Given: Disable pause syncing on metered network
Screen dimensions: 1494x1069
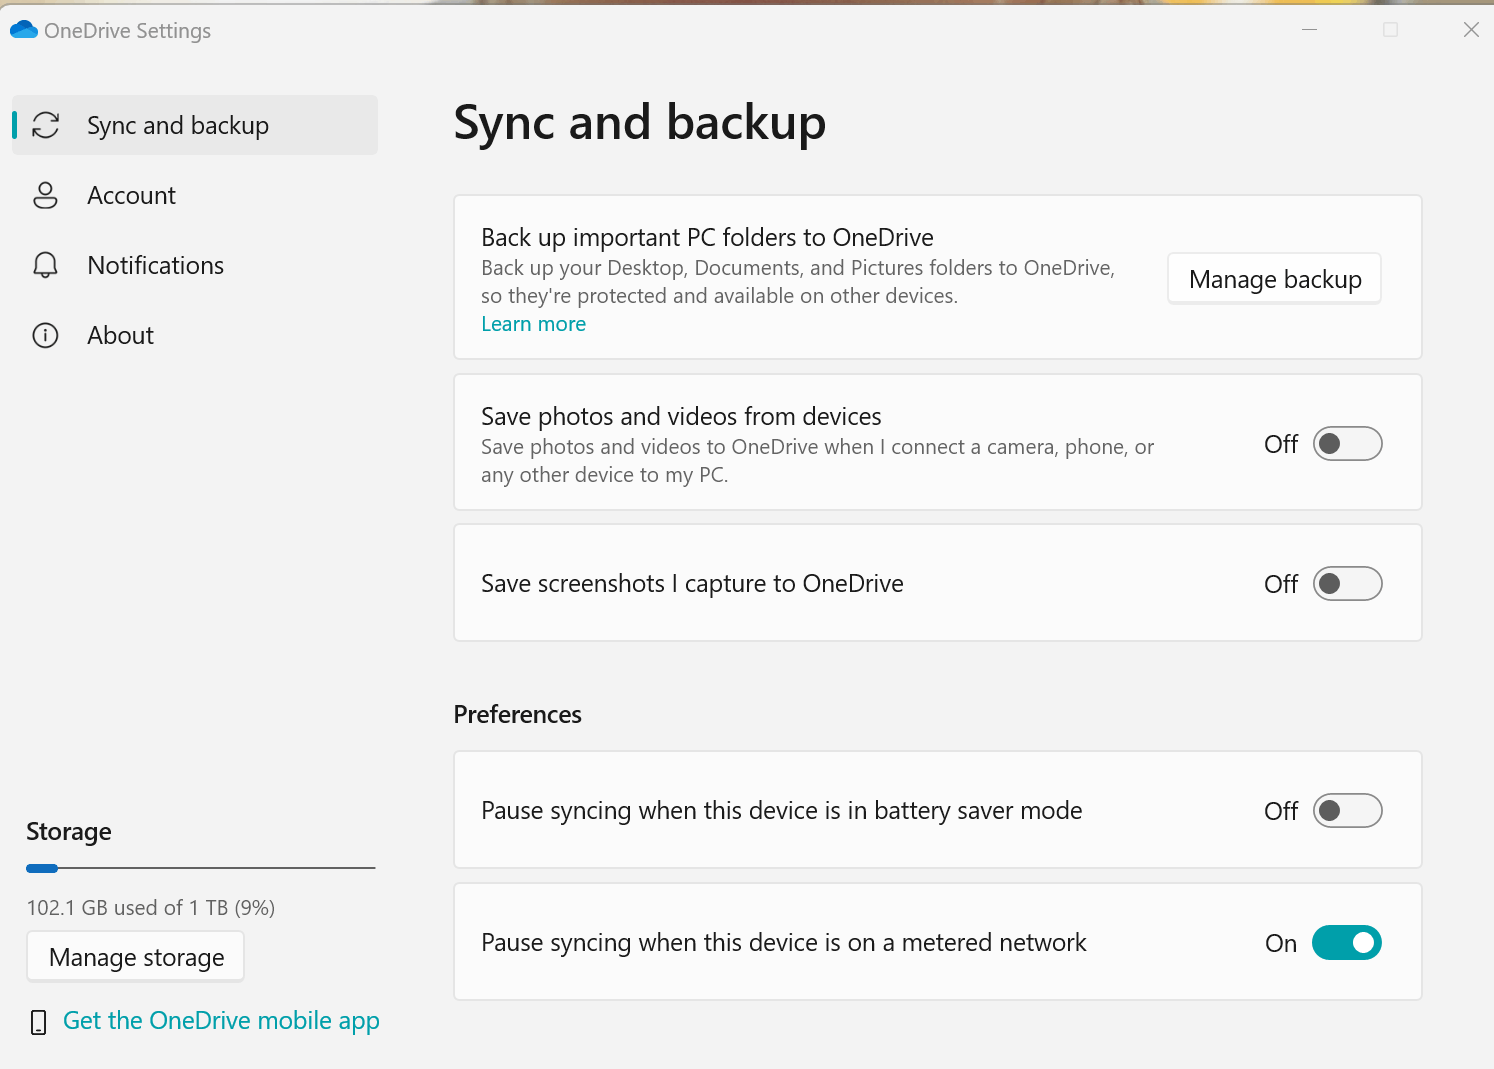Looking at the screenshot, I should point(1347,943).
